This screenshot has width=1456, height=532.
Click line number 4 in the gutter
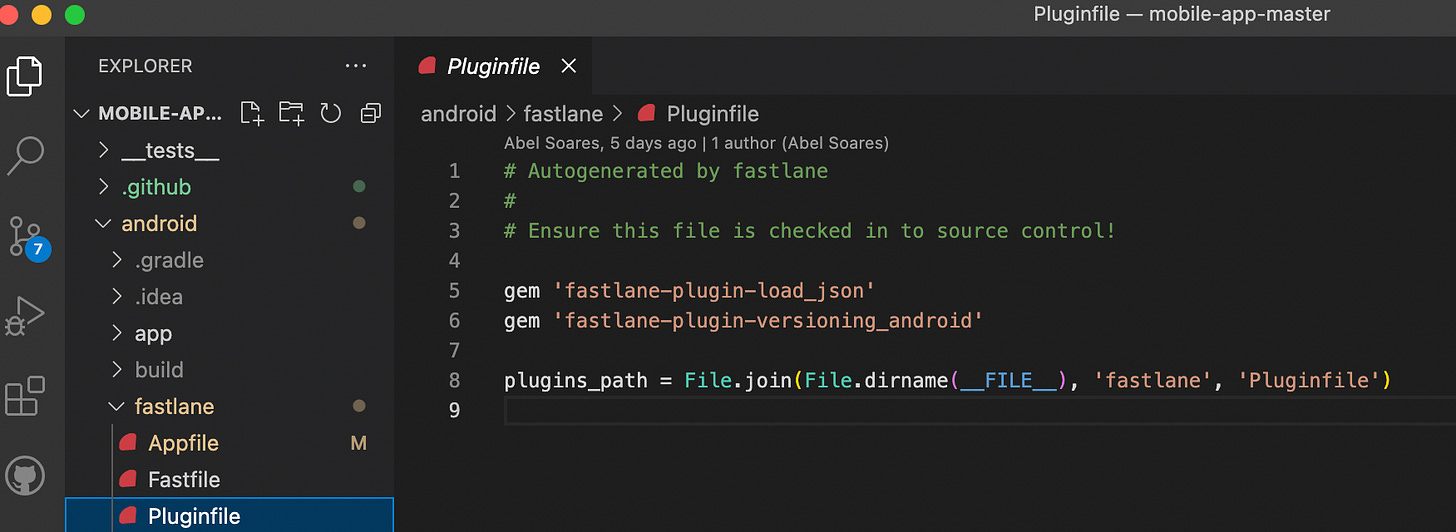click(454, 261)
